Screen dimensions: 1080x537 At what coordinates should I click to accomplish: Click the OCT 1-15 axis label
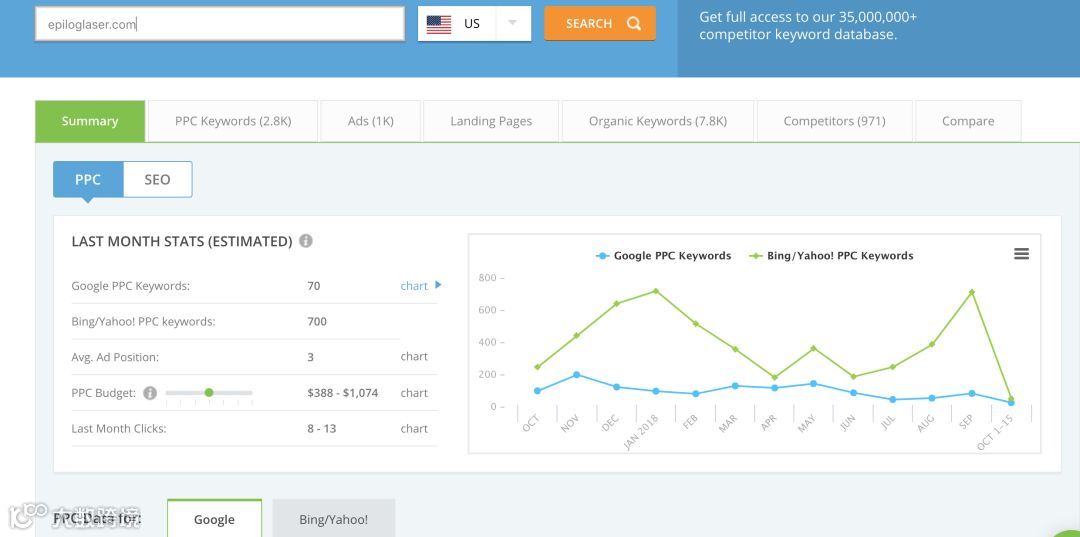point(995,433)
